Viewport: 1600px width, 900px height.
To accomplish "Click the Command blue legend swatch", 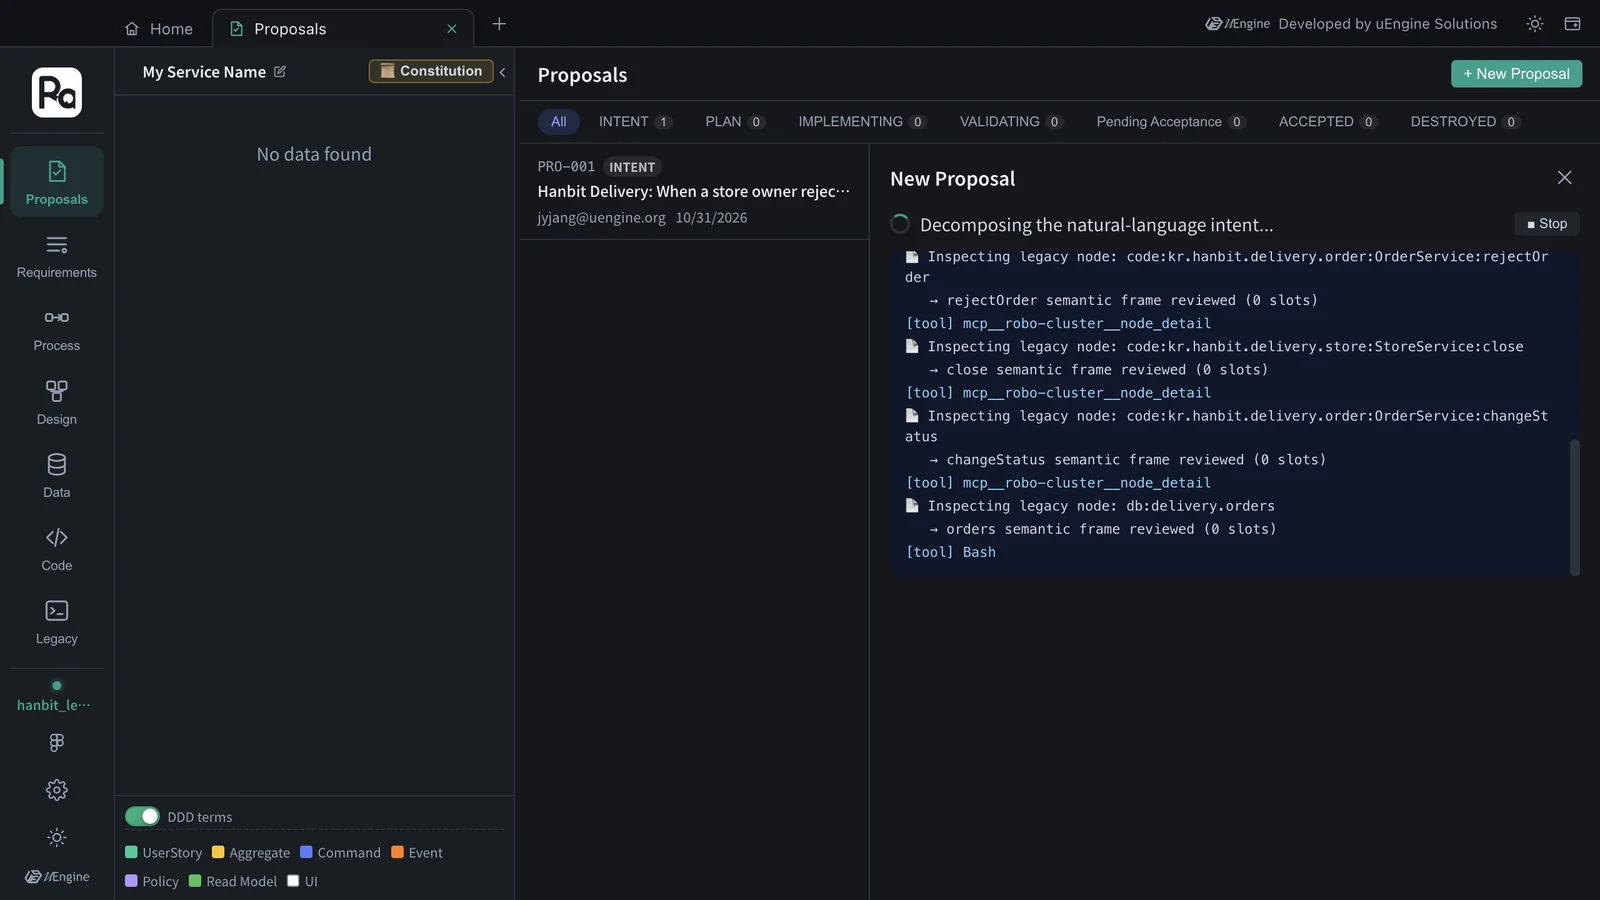I will pyautogui.click(x=306, y=852).
